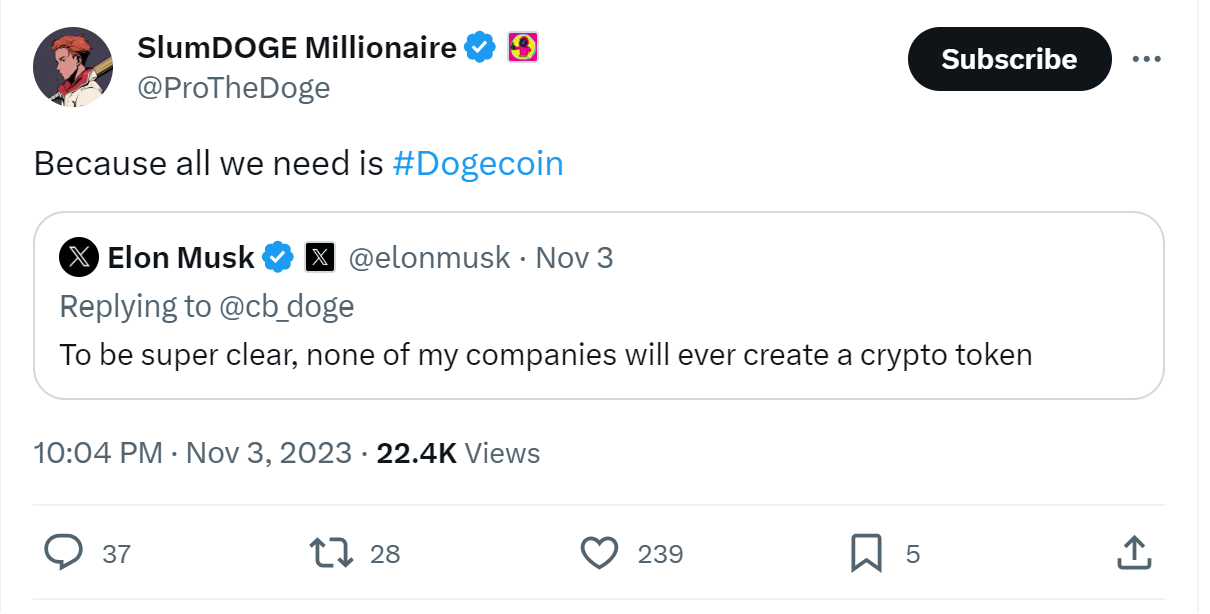
Task: Click the X affiliate badge next to Elon Musk
Action: coord(319,258)
